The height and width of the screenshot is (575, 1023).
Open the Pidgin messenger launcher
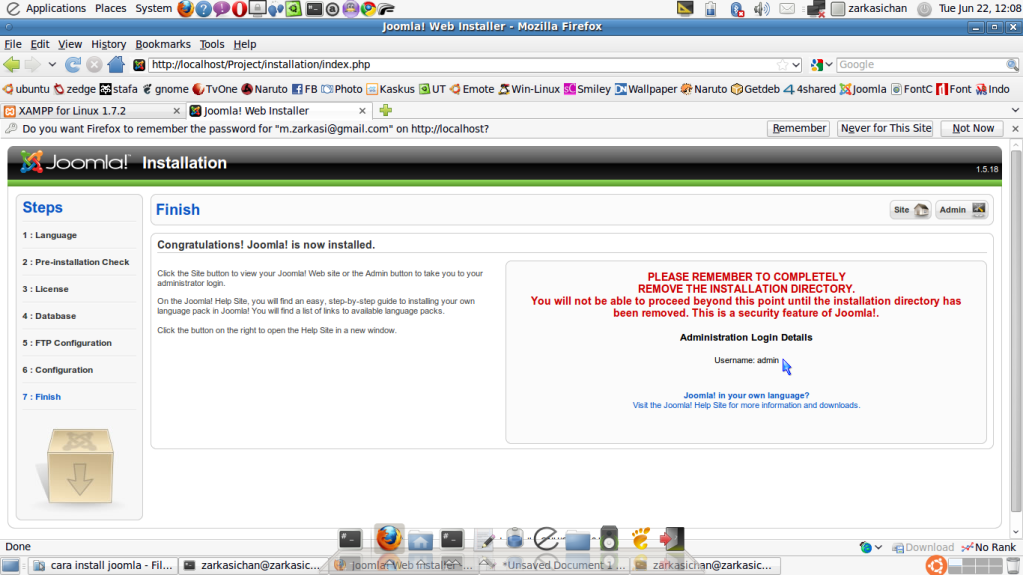click(x=351, y=8)
